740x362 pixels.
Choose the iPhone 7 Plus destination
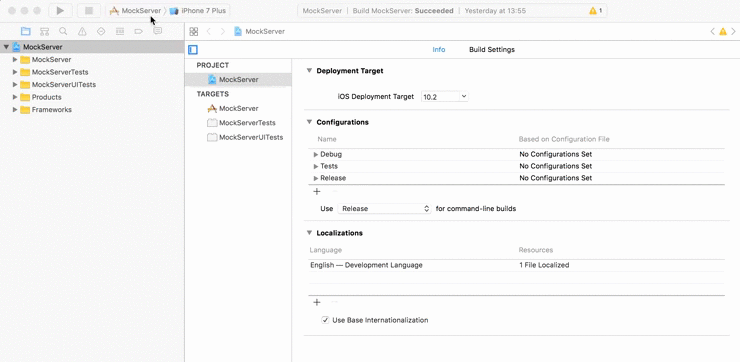click(x=198, y=10)
